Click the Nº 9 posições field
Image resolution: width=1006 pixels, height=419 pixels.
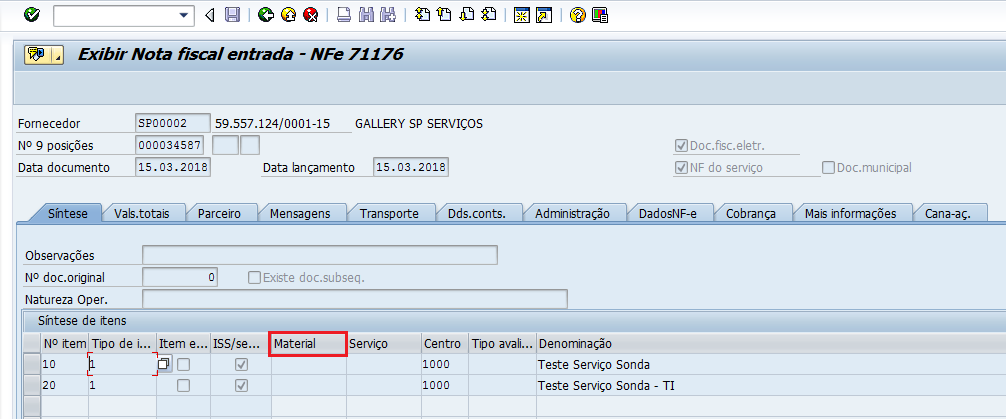(170, 145)
